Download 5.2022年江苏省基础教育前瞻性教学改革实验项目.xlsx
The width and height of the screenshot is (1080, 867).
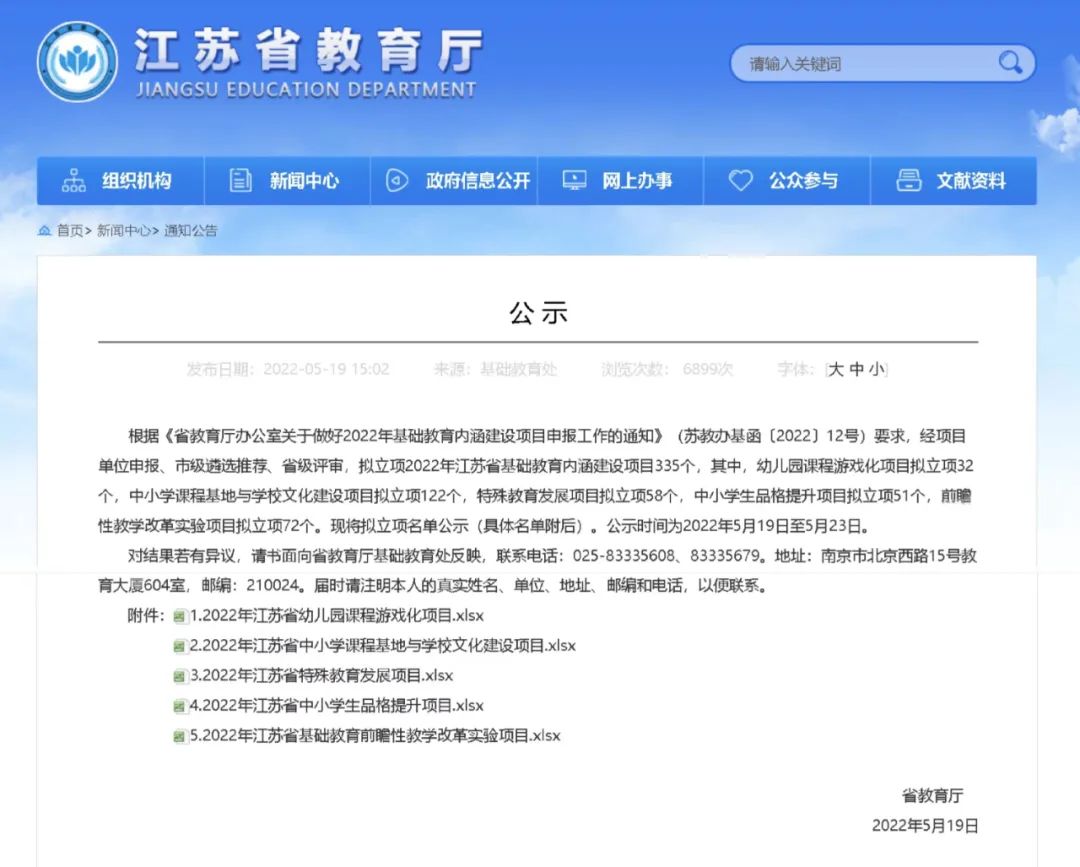pyautogui.click(x=375, y=735)
